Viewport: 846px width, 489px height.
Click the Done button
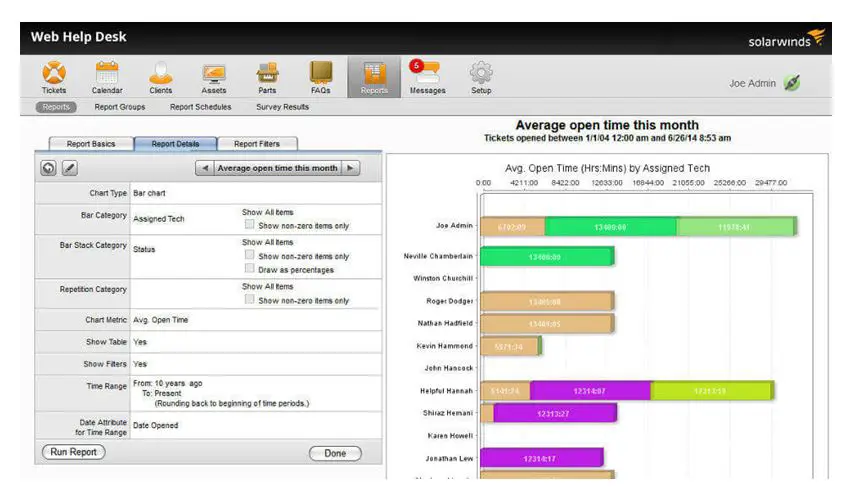click(x=335, y=453)
